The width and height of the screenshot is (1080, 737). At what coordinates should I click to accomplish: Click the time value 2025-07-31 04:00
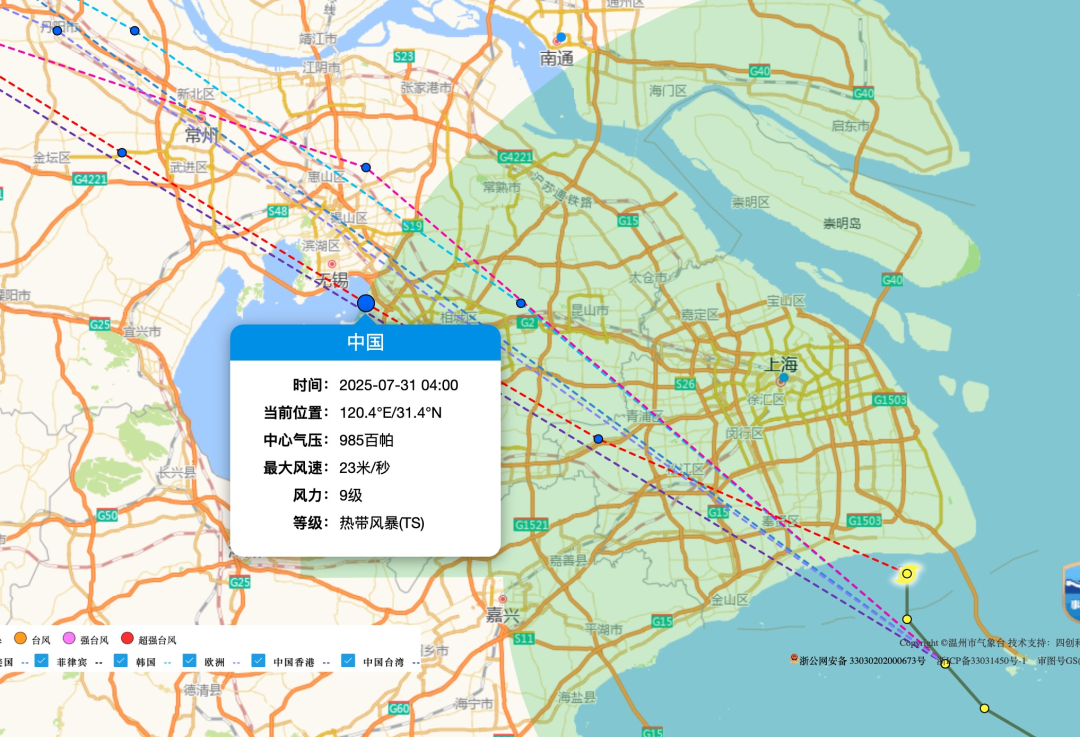(x=399, y=385)
